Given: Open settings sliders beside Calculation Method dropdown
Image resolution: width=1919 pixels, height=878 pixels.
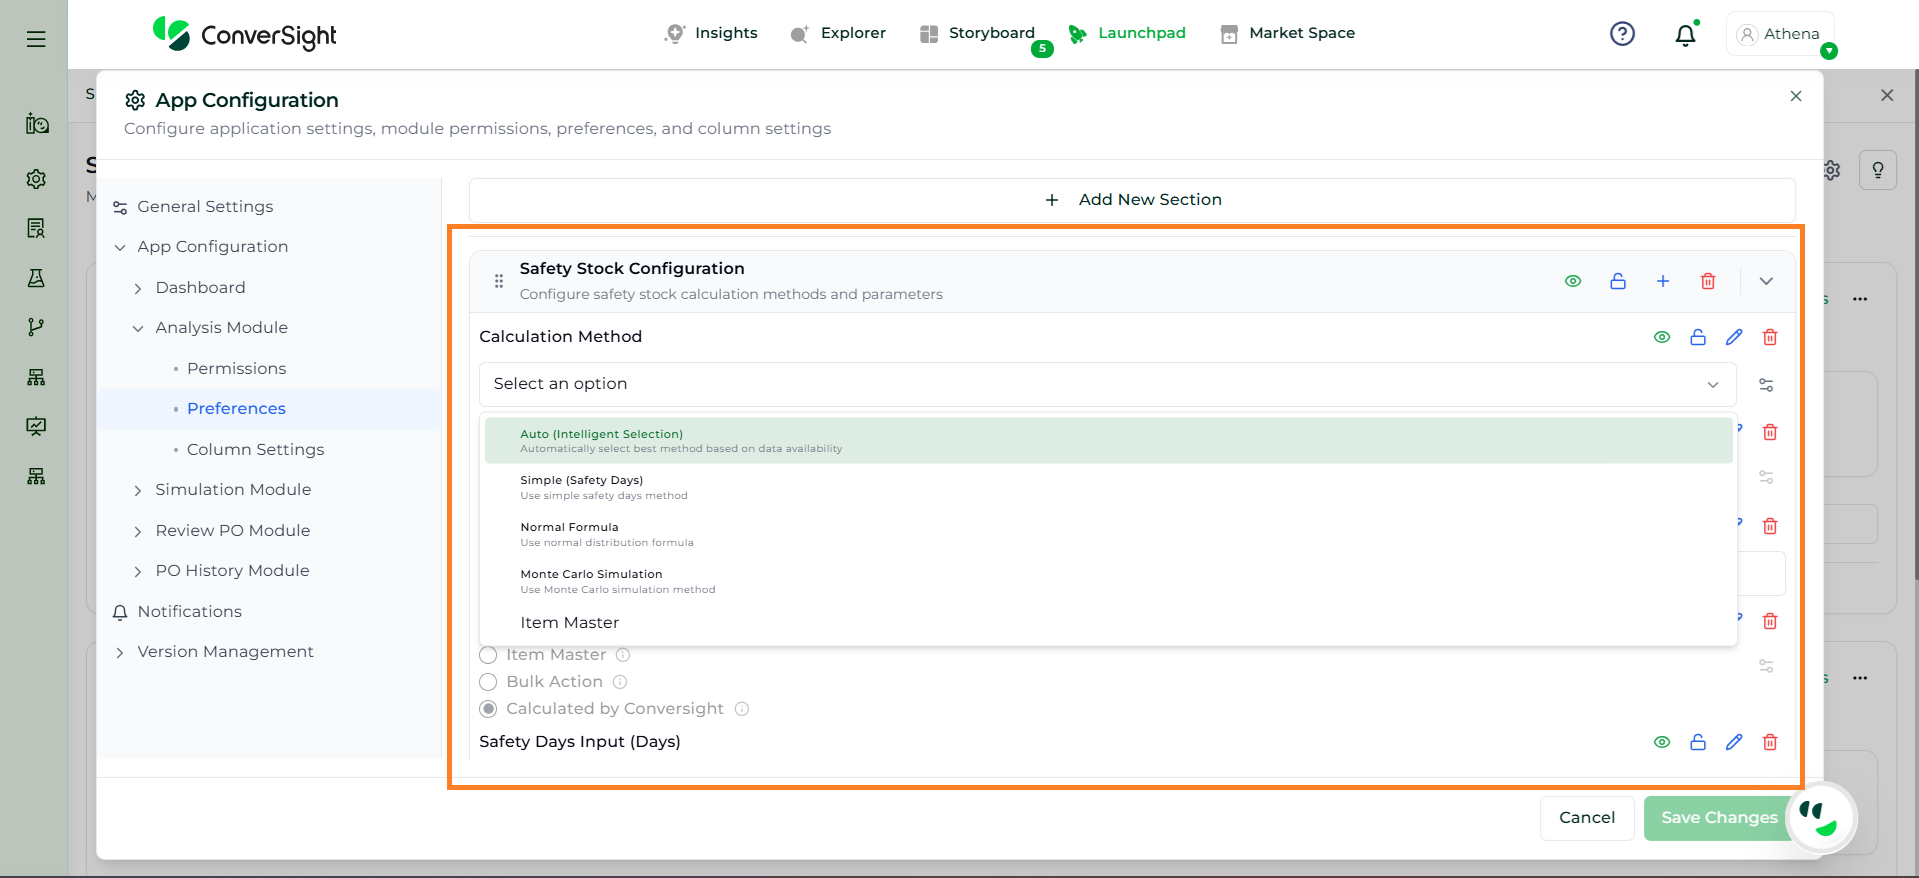Looking at the screenshot, I should pos(1766,385).
